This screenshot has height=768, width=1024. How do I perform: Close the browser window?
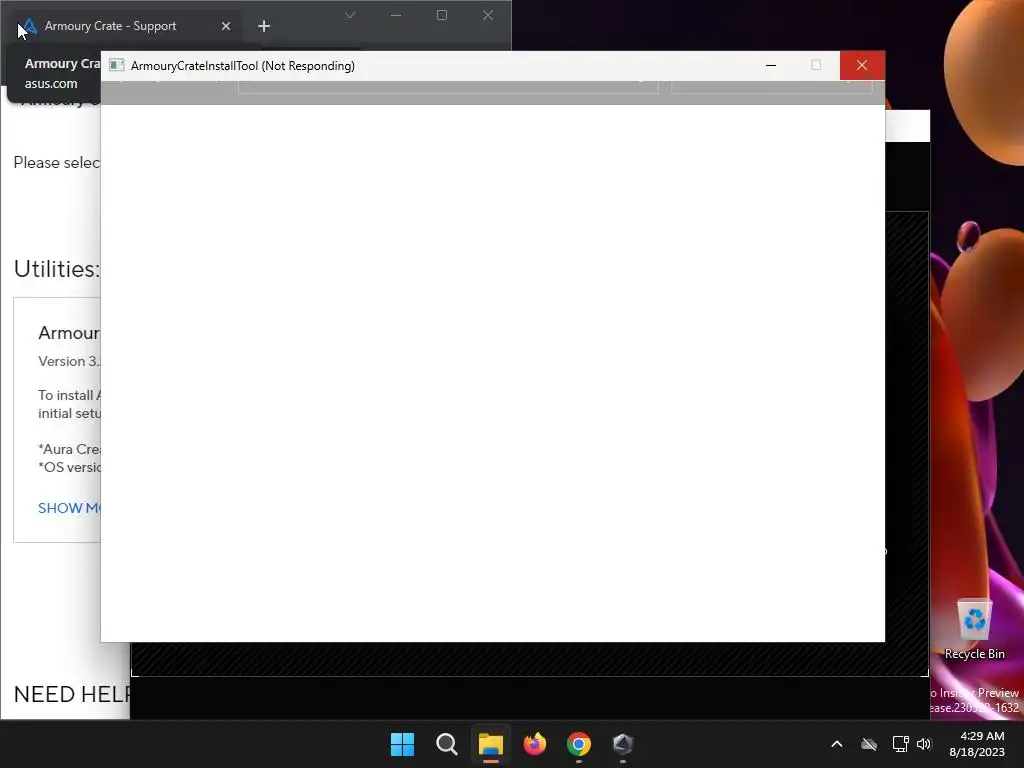click(488, 15)
